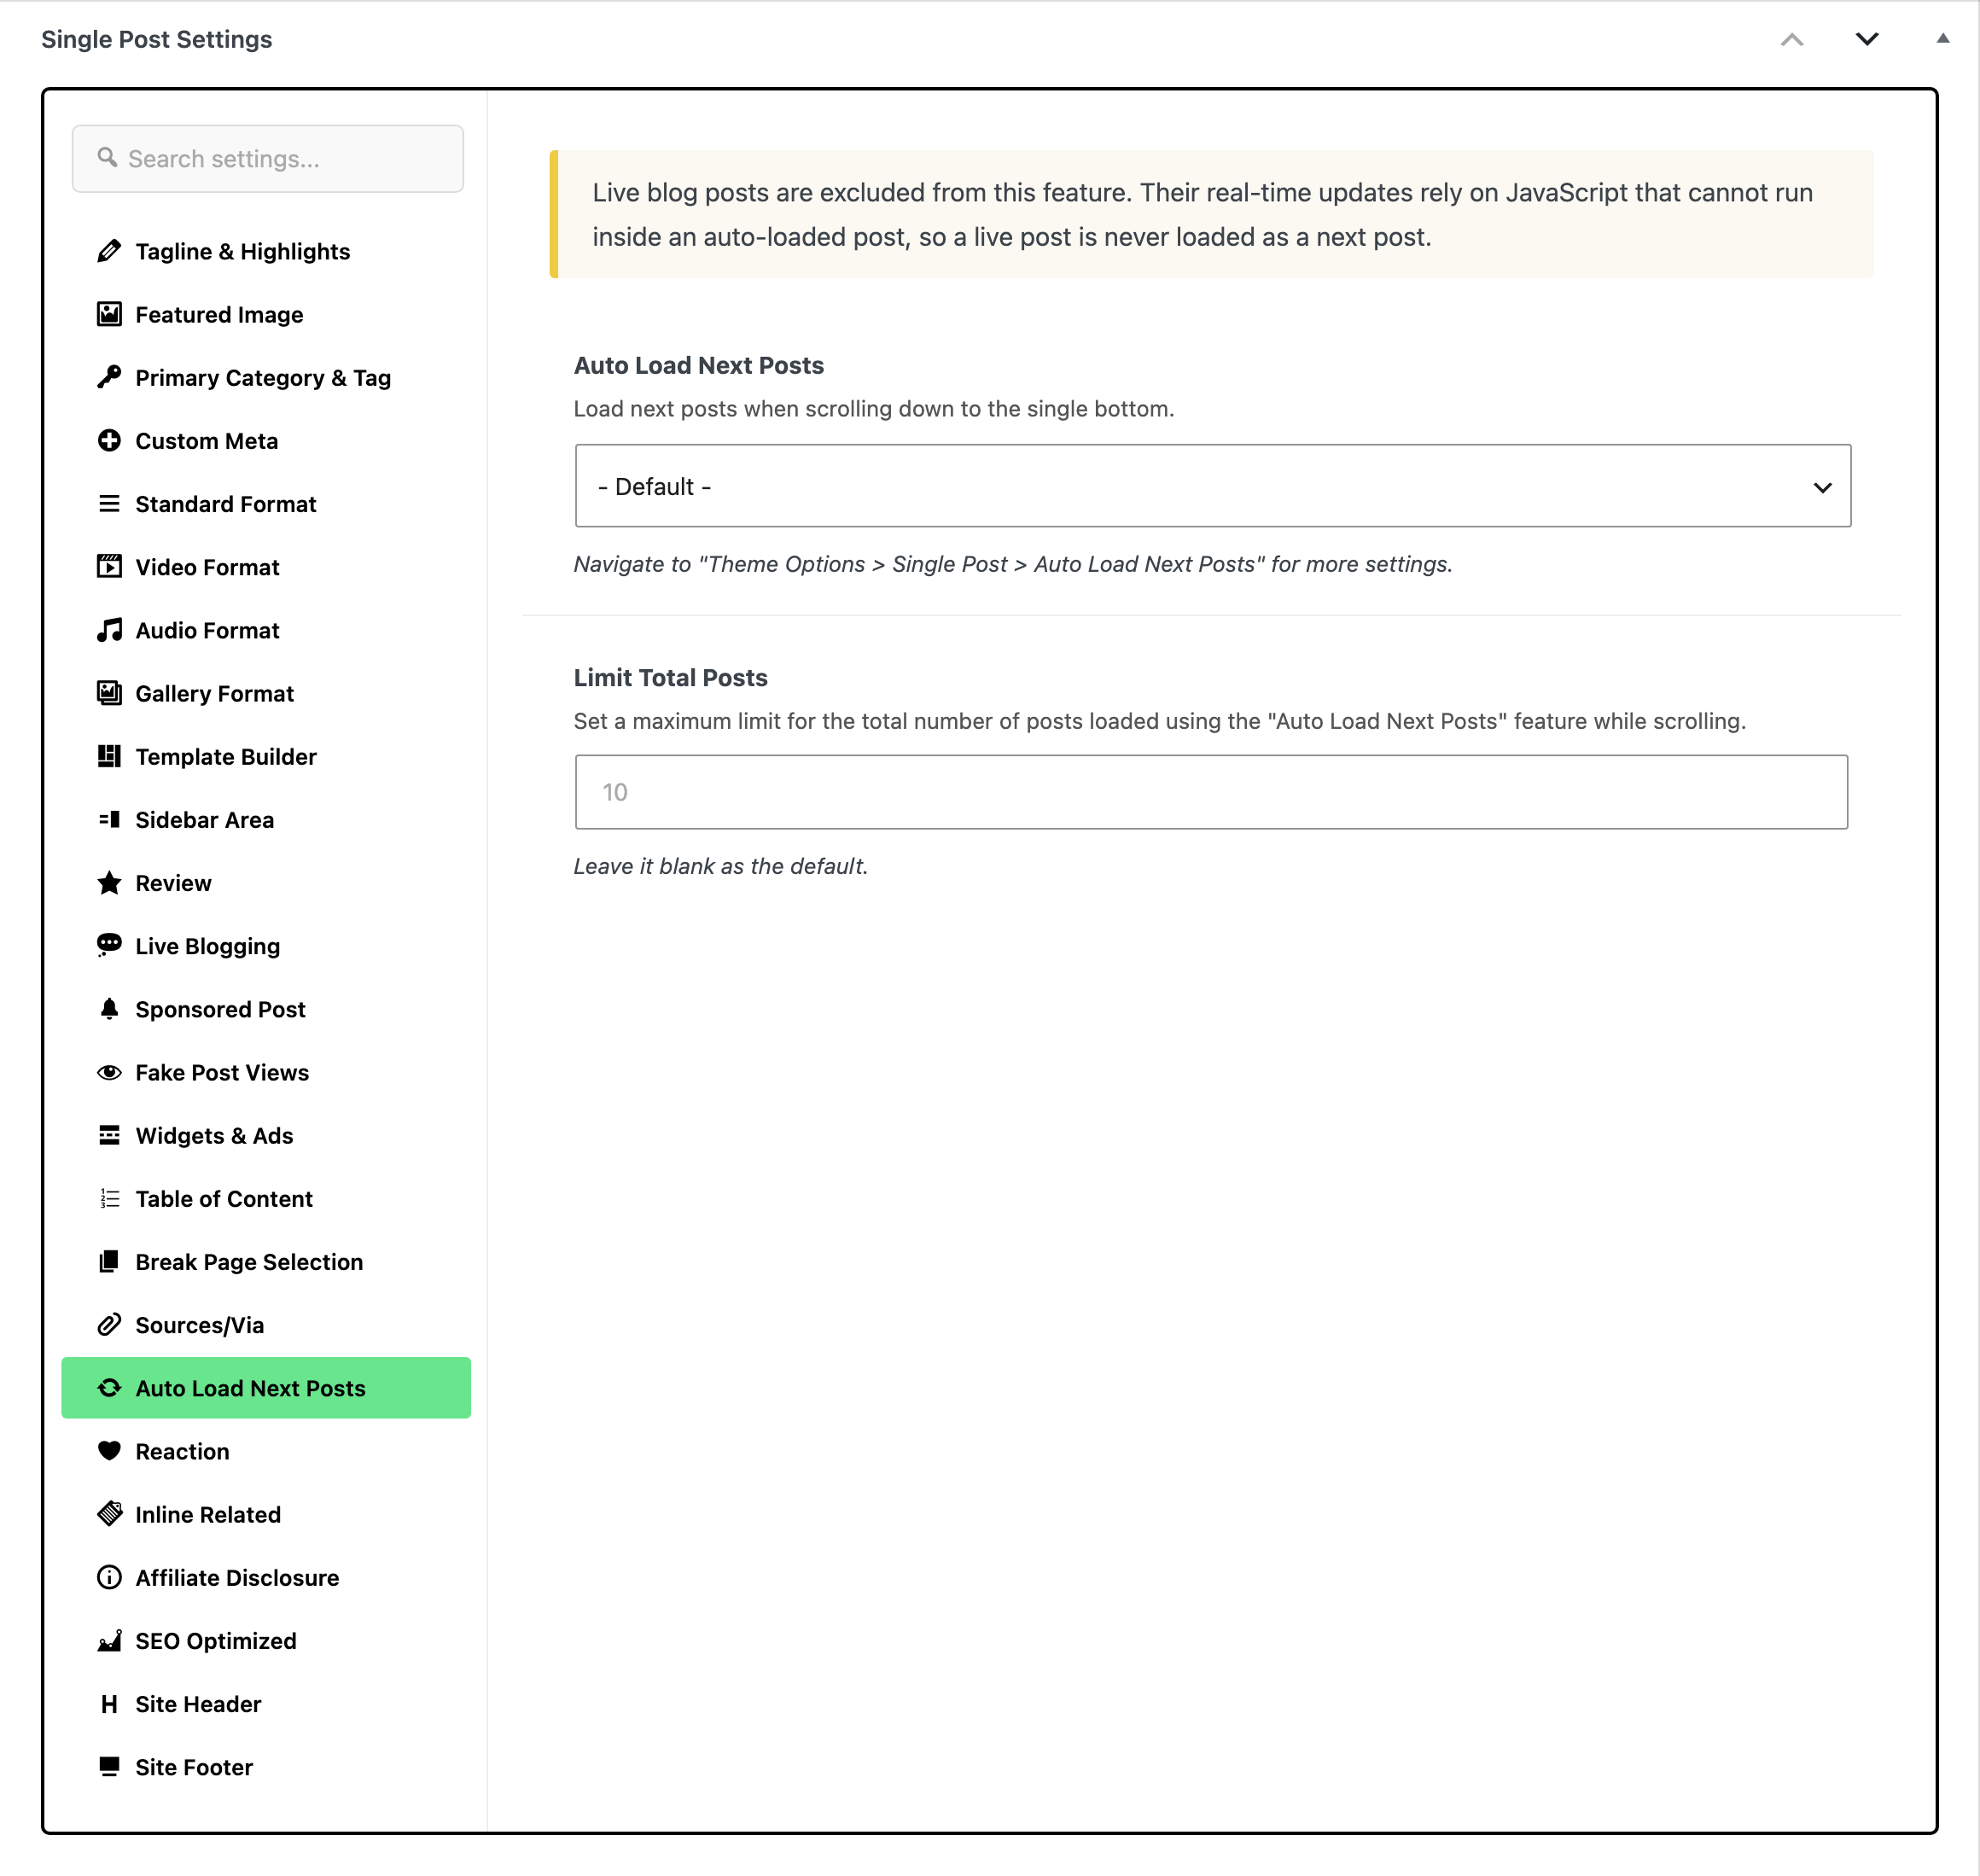Open Break Page Selection settings
The width and height of the screenshot is (1980, 1876).
coord(266,1262)
